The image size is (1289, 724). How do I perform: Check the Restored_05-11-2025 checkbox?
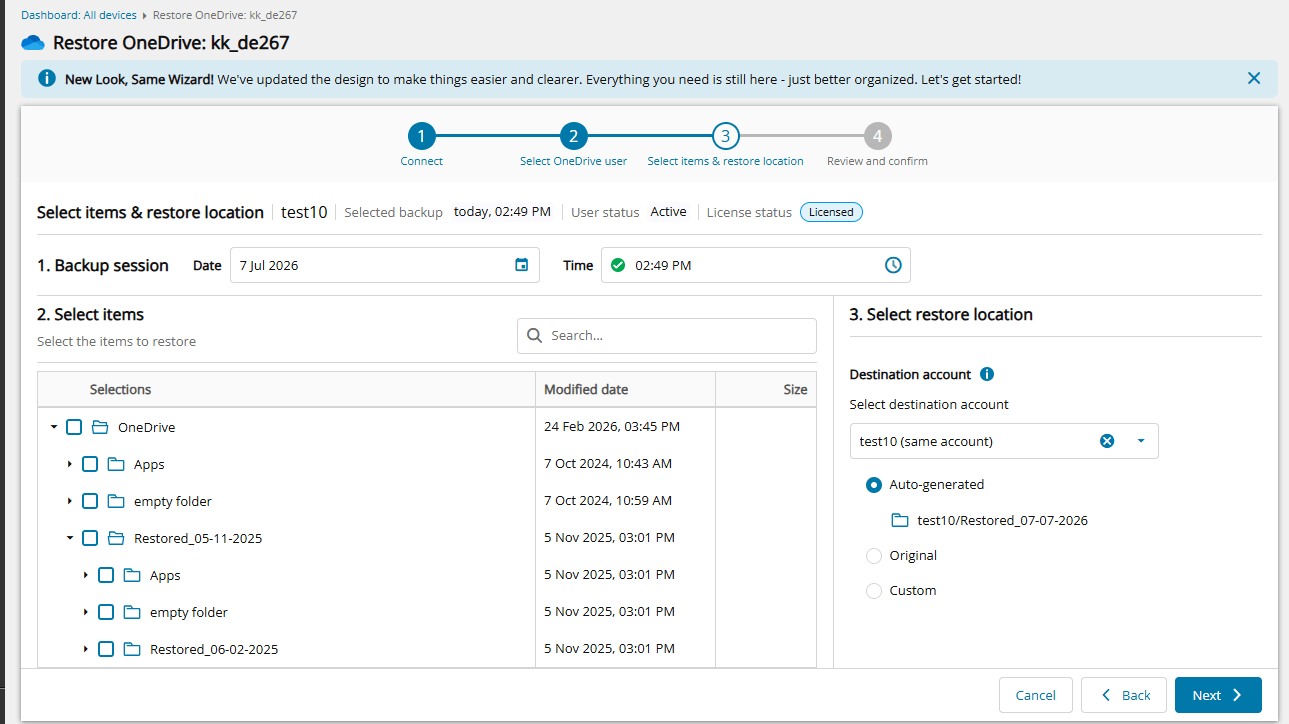(x=90, y=538)
